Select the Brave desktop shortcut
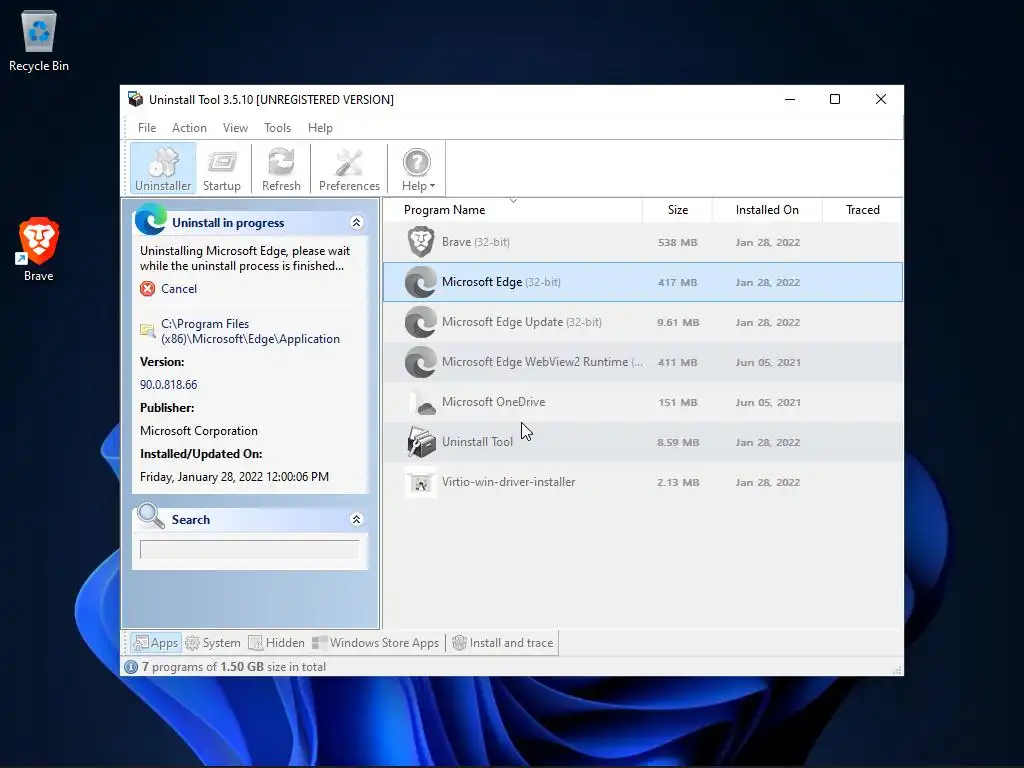The width and height of the screenshot is (1024, 768). click(39, 249)
